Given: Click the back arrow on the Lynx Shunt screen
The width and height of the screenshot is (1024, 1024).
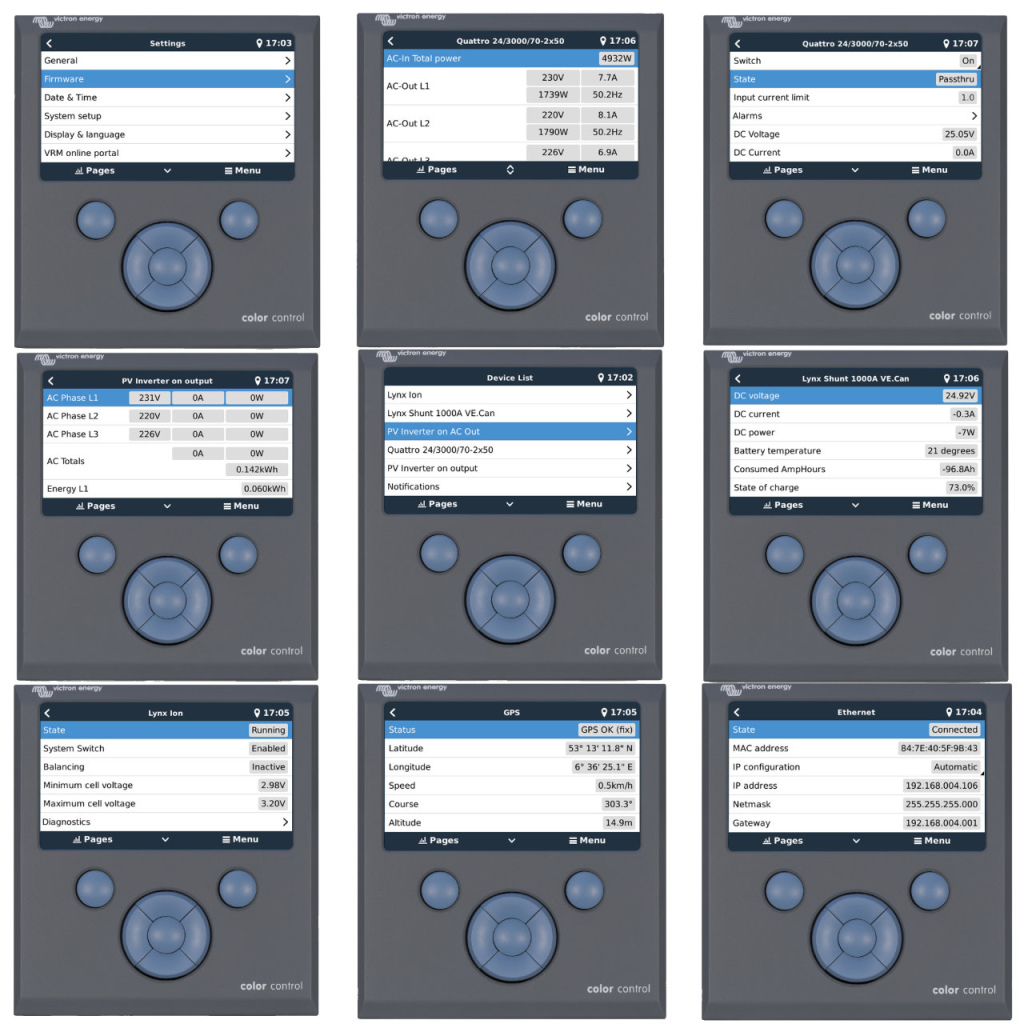Looking at the screenshot, I should [738, 378].
